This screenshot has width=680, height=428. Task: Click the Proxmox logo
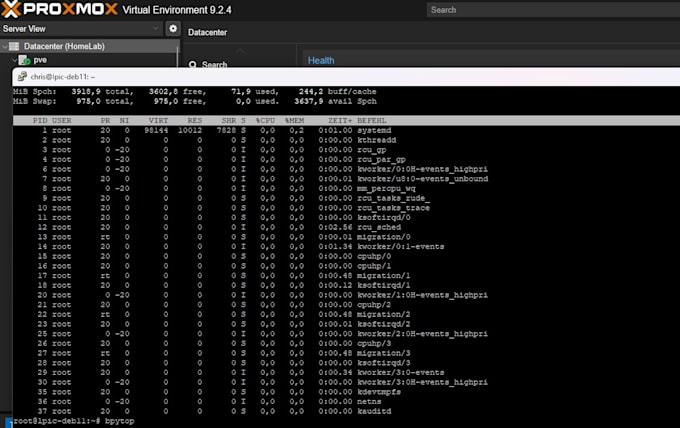(59, 9)
